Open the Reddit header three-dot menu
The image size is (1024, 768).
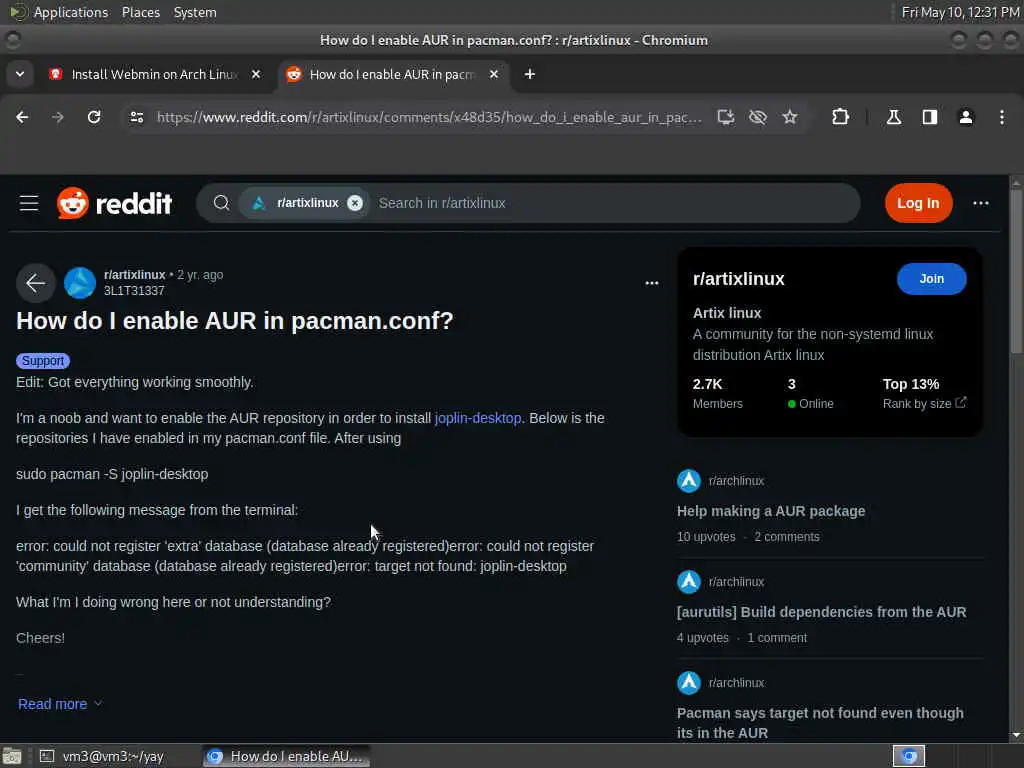[980, 203]
